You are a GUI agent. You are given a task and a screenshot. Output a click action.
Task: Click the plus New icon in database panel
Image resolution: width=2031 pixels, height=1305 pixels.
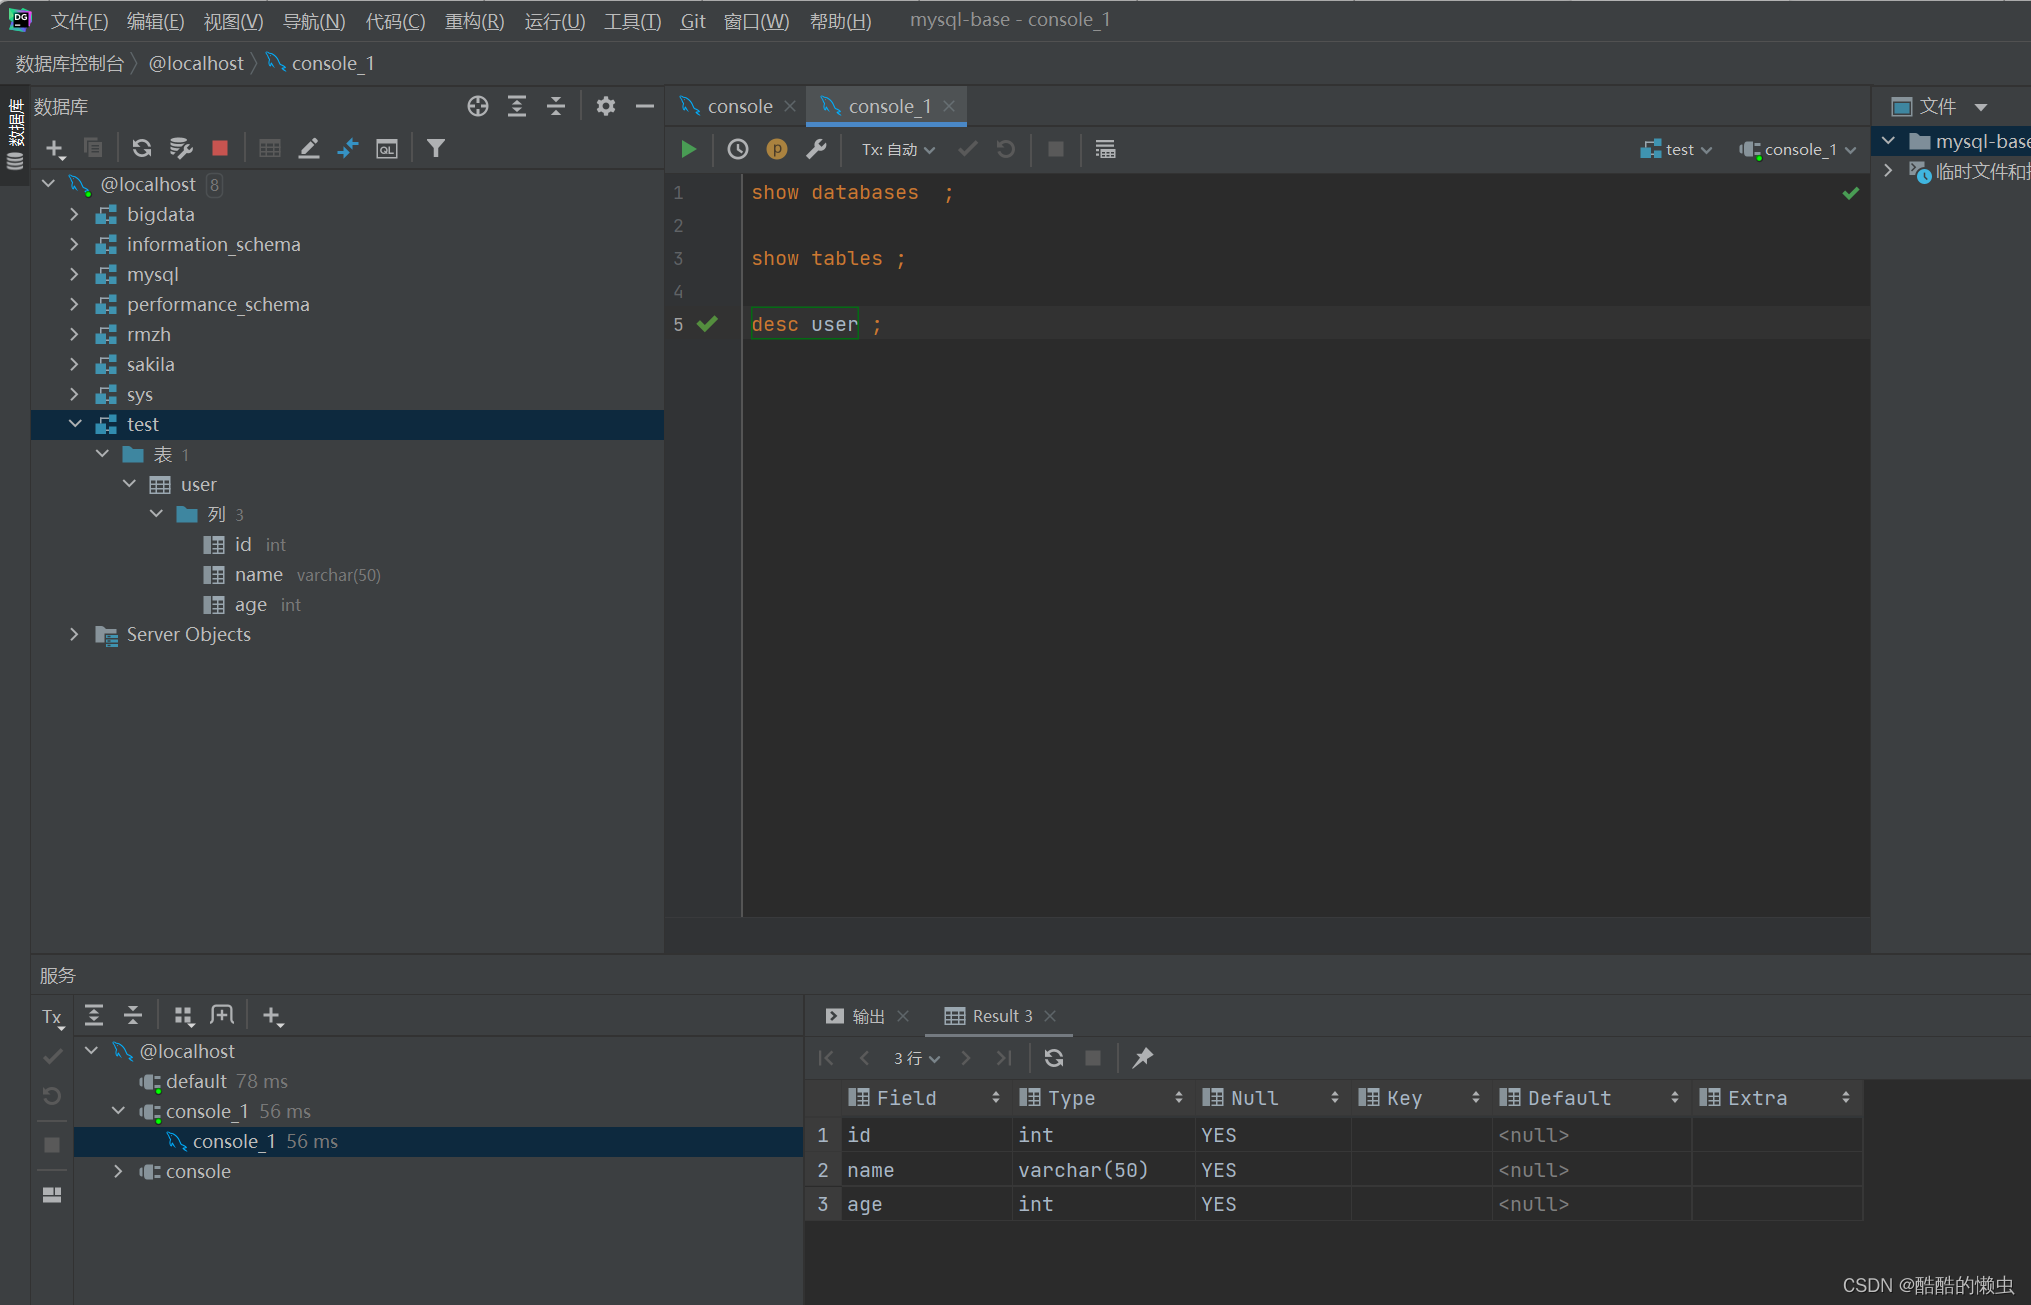coord(55,149)
